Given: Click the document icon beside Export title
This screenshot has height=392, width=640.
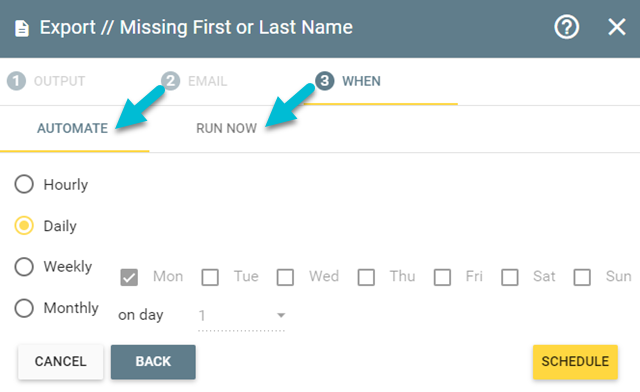Looking at the screenshot, I should (22, 29).
